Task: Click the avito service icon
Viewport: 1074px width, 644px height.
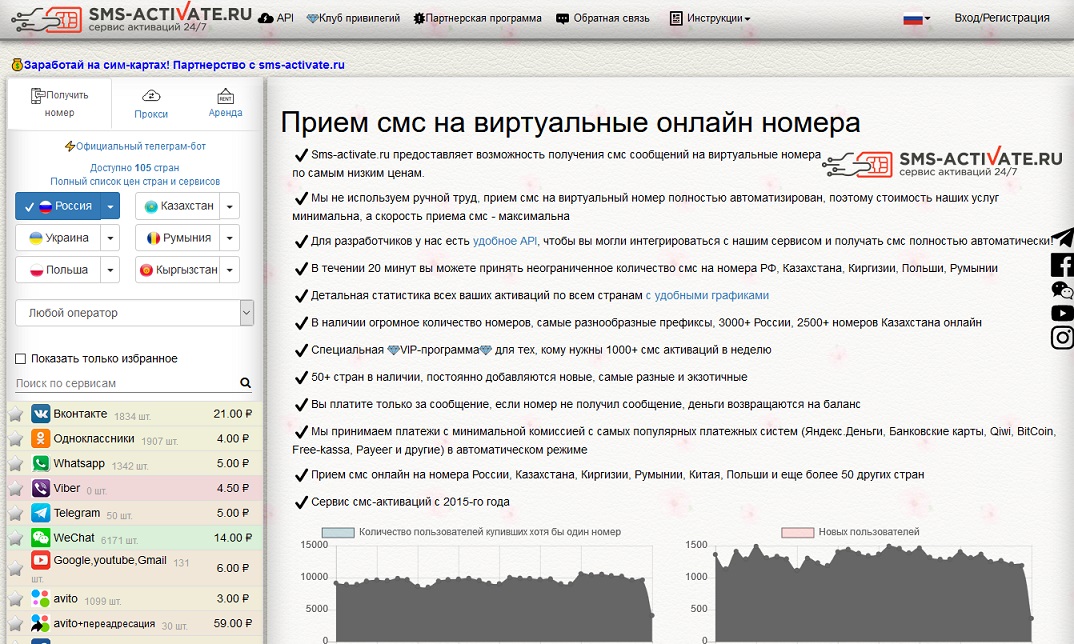Action: coord(40,598)
